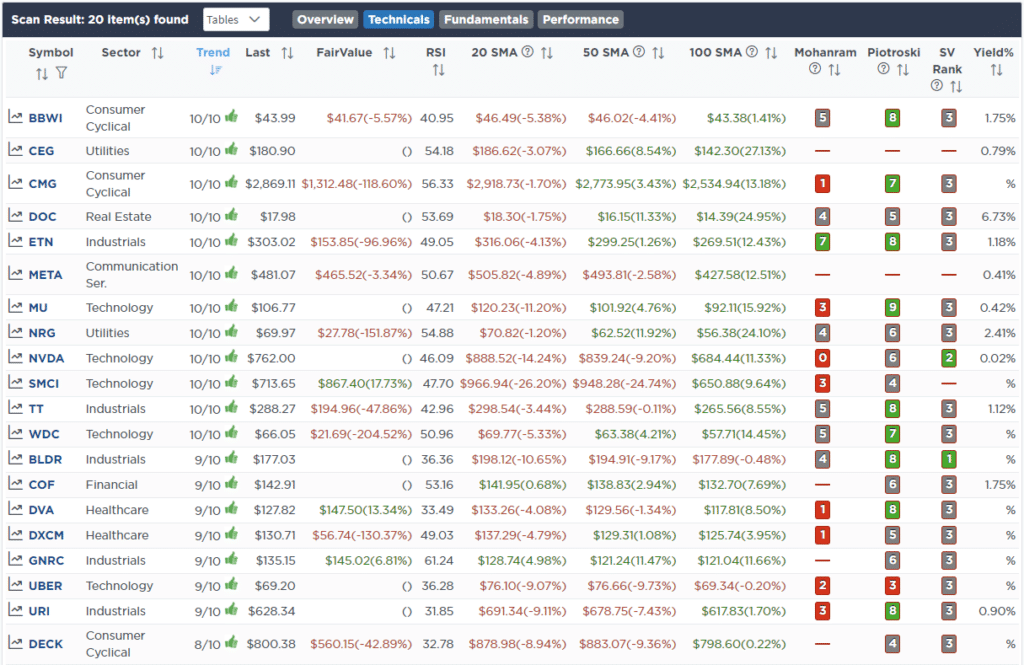
Task: Open the WDC symbol link
Action: pos(44,434)
